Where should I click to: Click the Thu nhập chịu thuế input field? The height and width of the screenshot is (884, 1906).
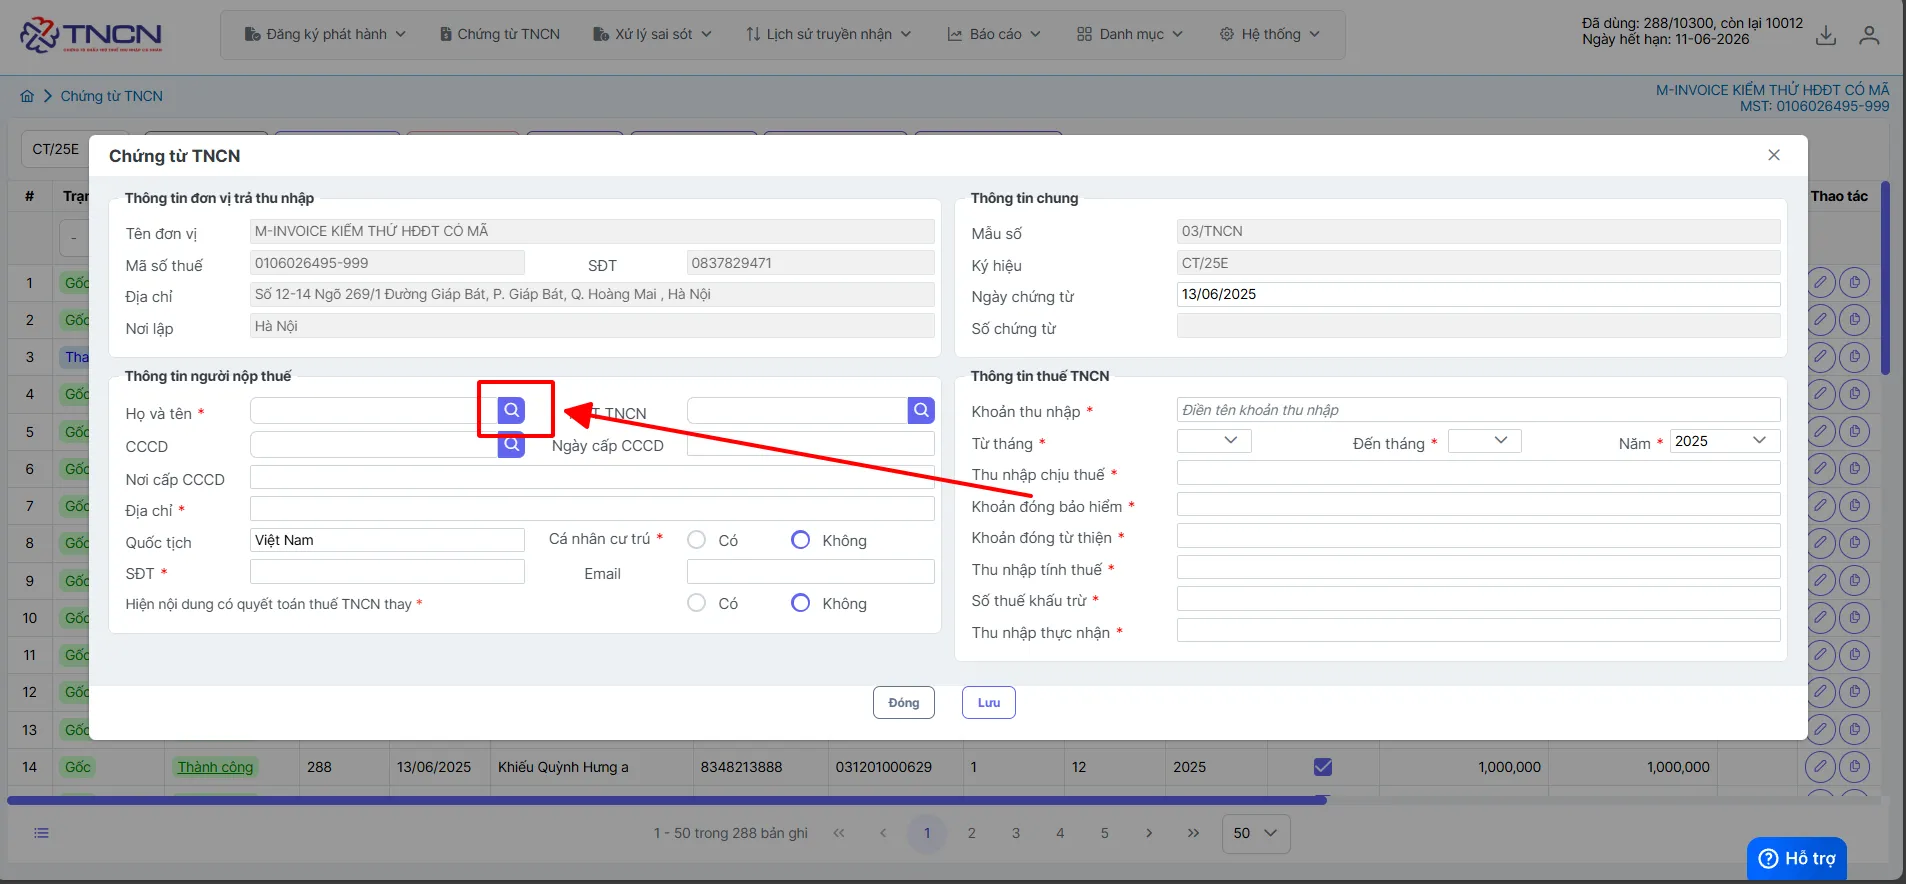click(x=1478, y=473)
